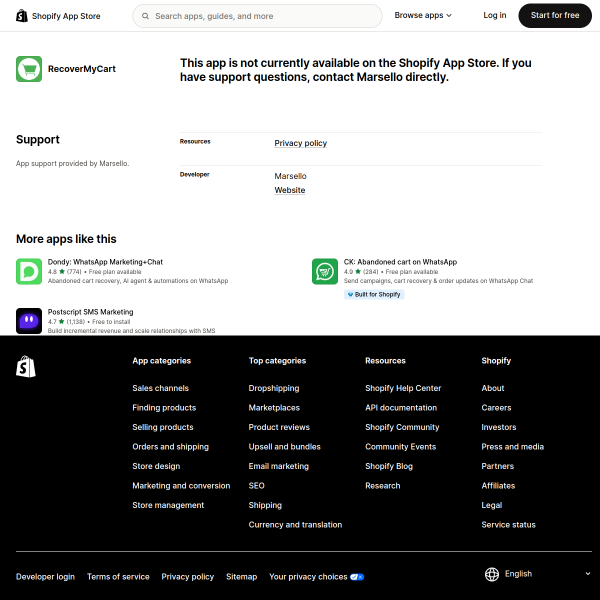Go to Store design category
Screen dimensions: 600x600
click(x=156, y=466)
